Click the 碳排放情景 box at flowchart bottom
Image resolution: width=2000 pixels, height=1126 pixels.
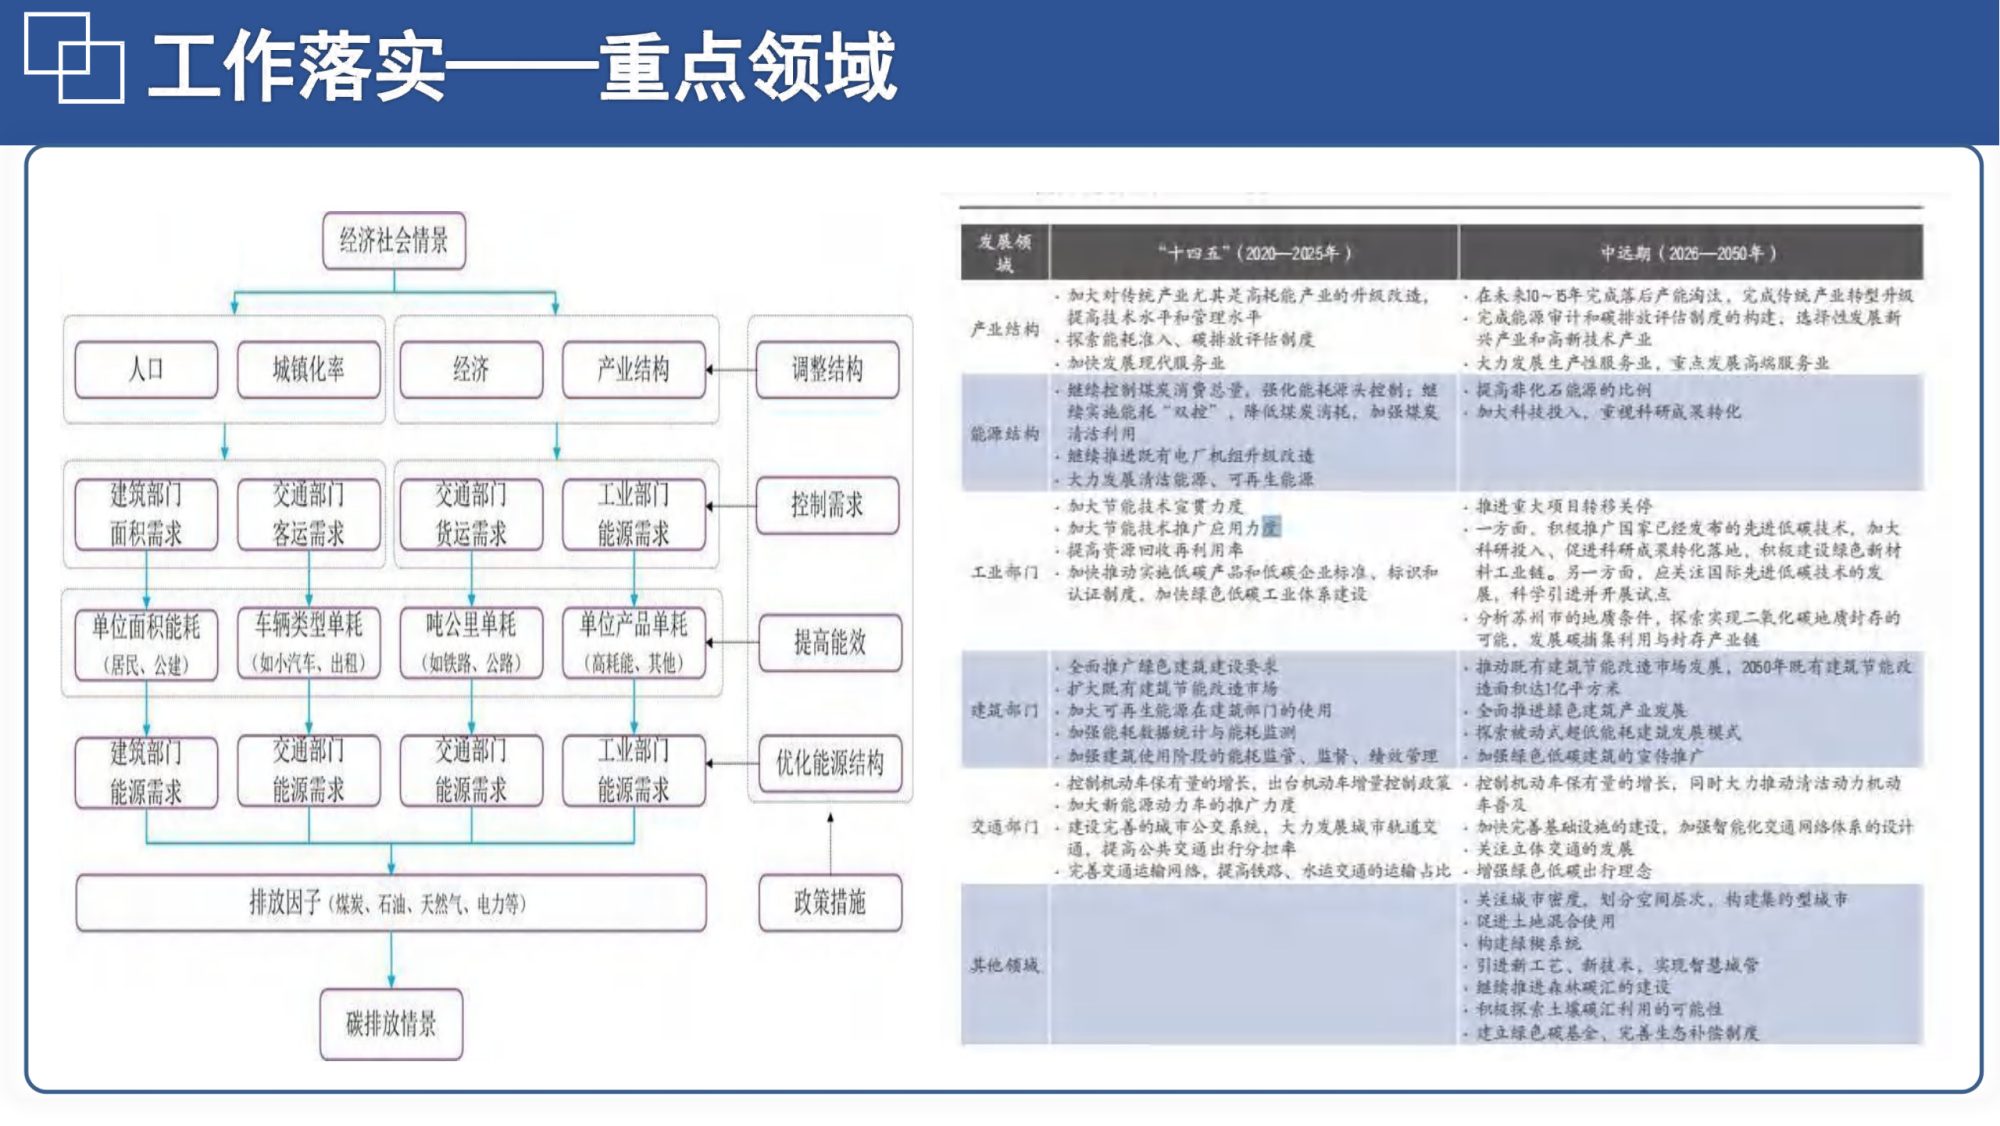pyautogui.click(x=392, y=1024)
